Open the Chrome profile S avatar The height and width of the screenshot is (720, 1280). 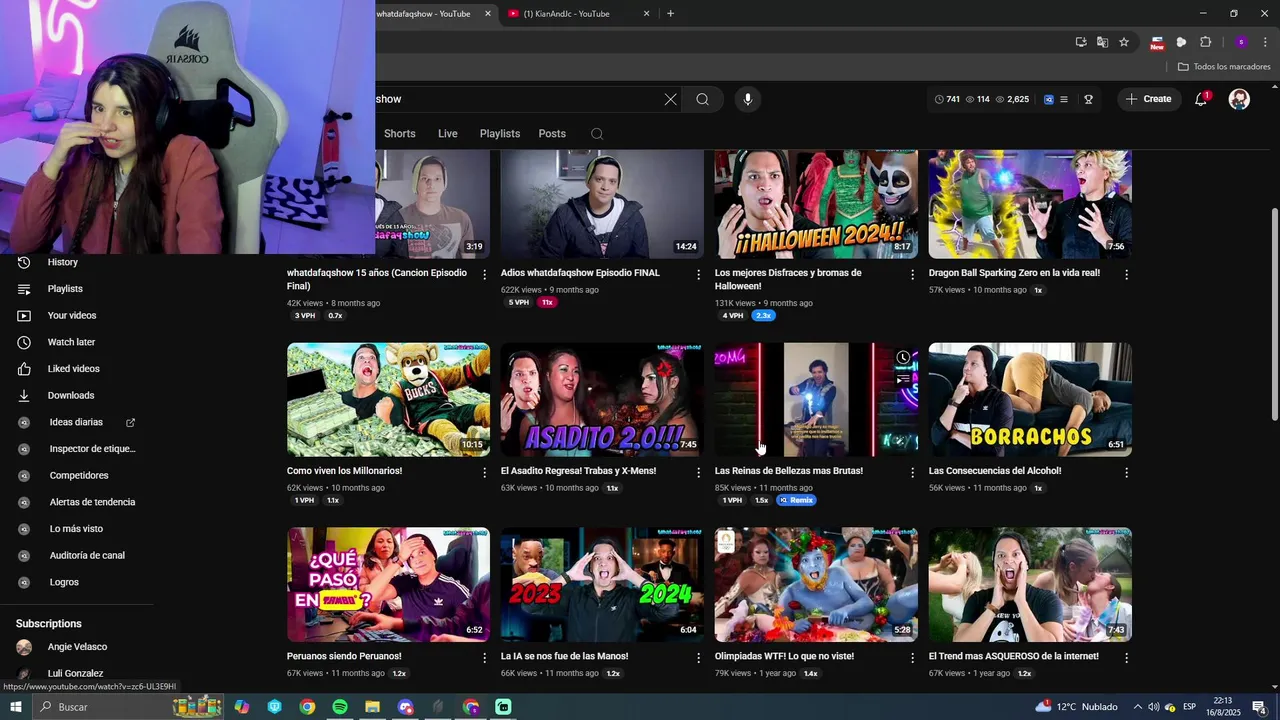tap(1241, 42)
